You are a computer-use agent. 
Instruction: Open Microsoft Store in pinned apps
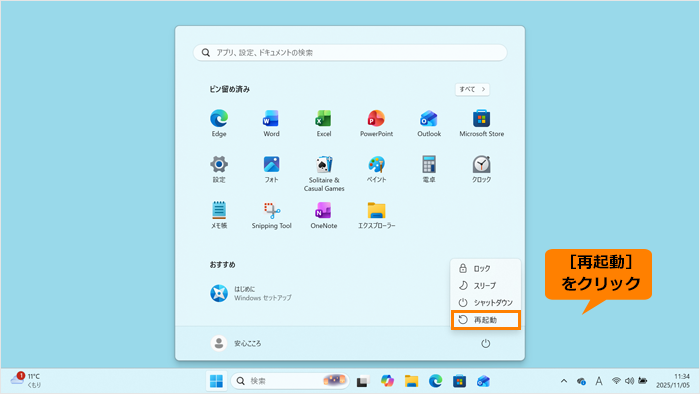(481, 124)
